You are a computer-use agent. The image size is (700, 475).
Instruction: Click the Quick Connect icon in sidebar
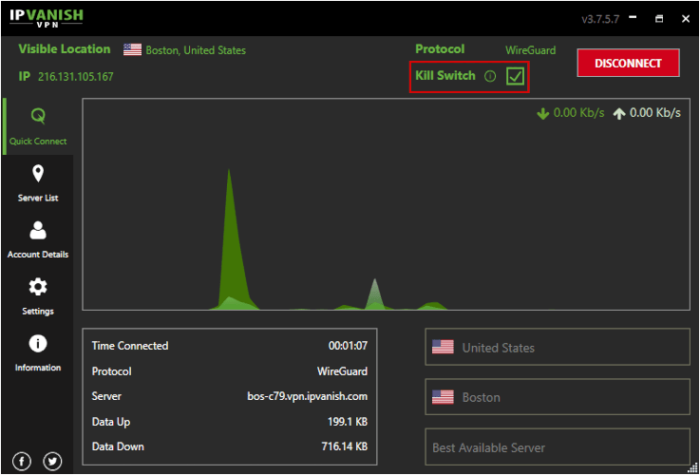(x=38, y=116)
